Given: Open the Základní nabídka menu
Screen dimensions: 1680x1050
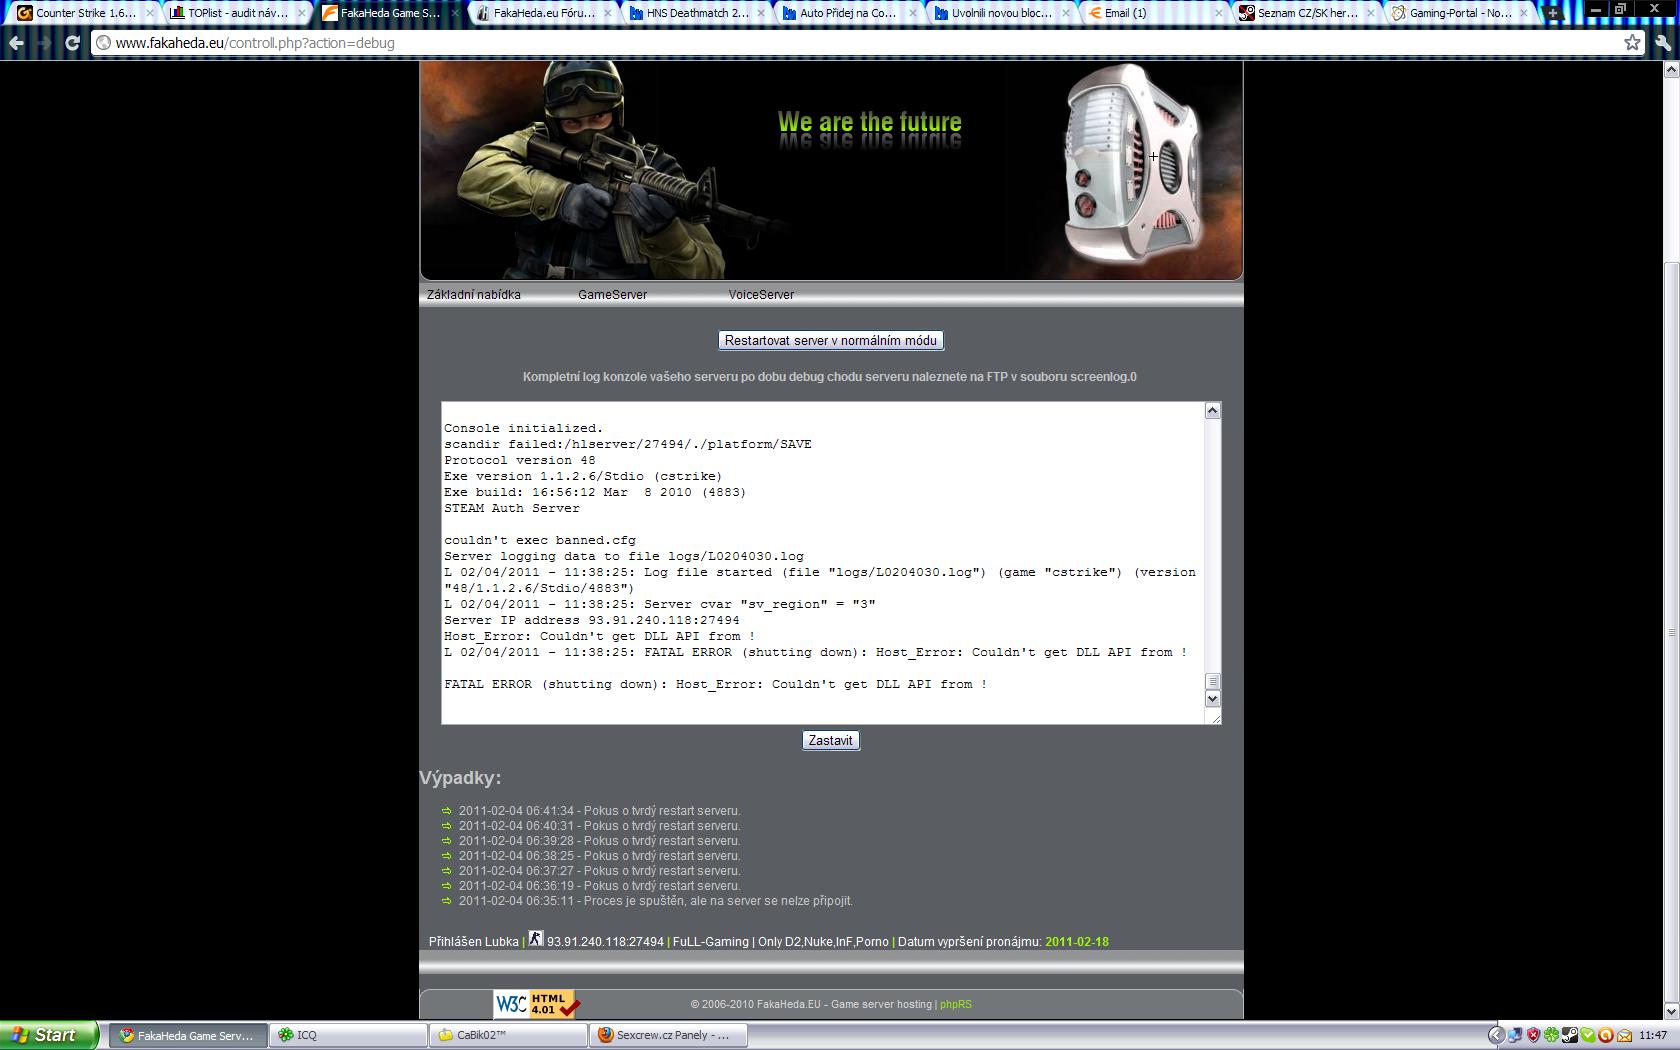Looking at the screenshot, I should point(473,295).
